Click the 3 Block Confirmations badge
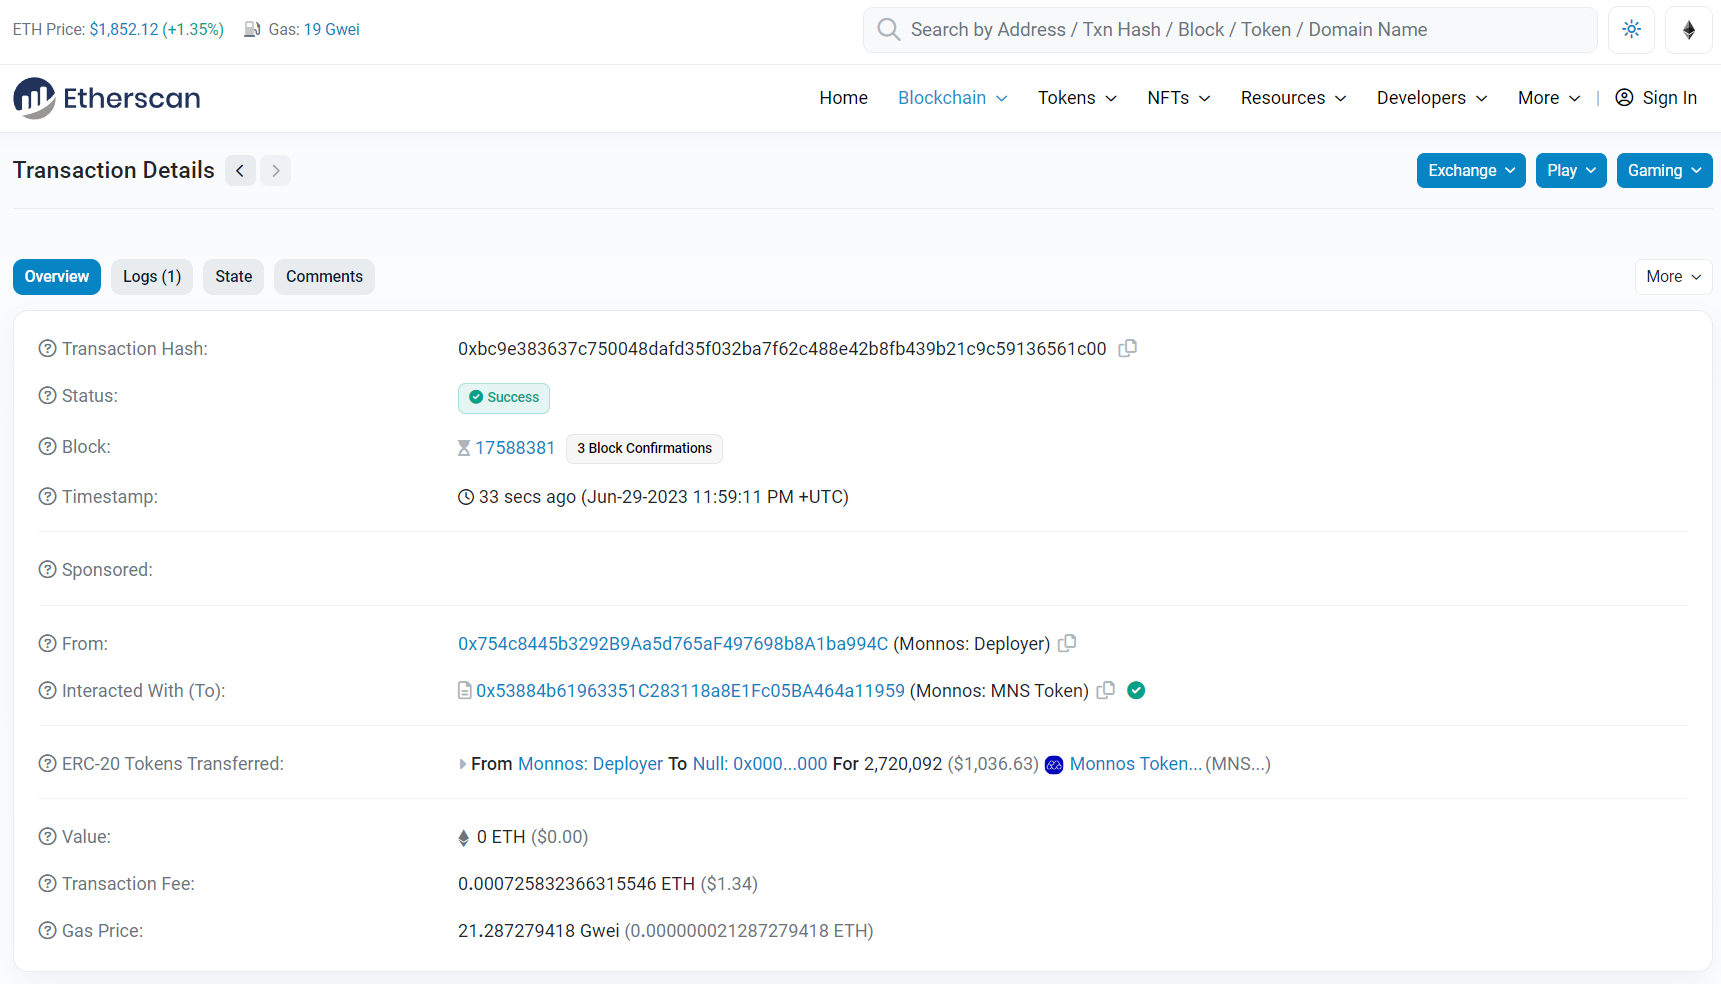The image size is (1721, 984). coord(644,448)
